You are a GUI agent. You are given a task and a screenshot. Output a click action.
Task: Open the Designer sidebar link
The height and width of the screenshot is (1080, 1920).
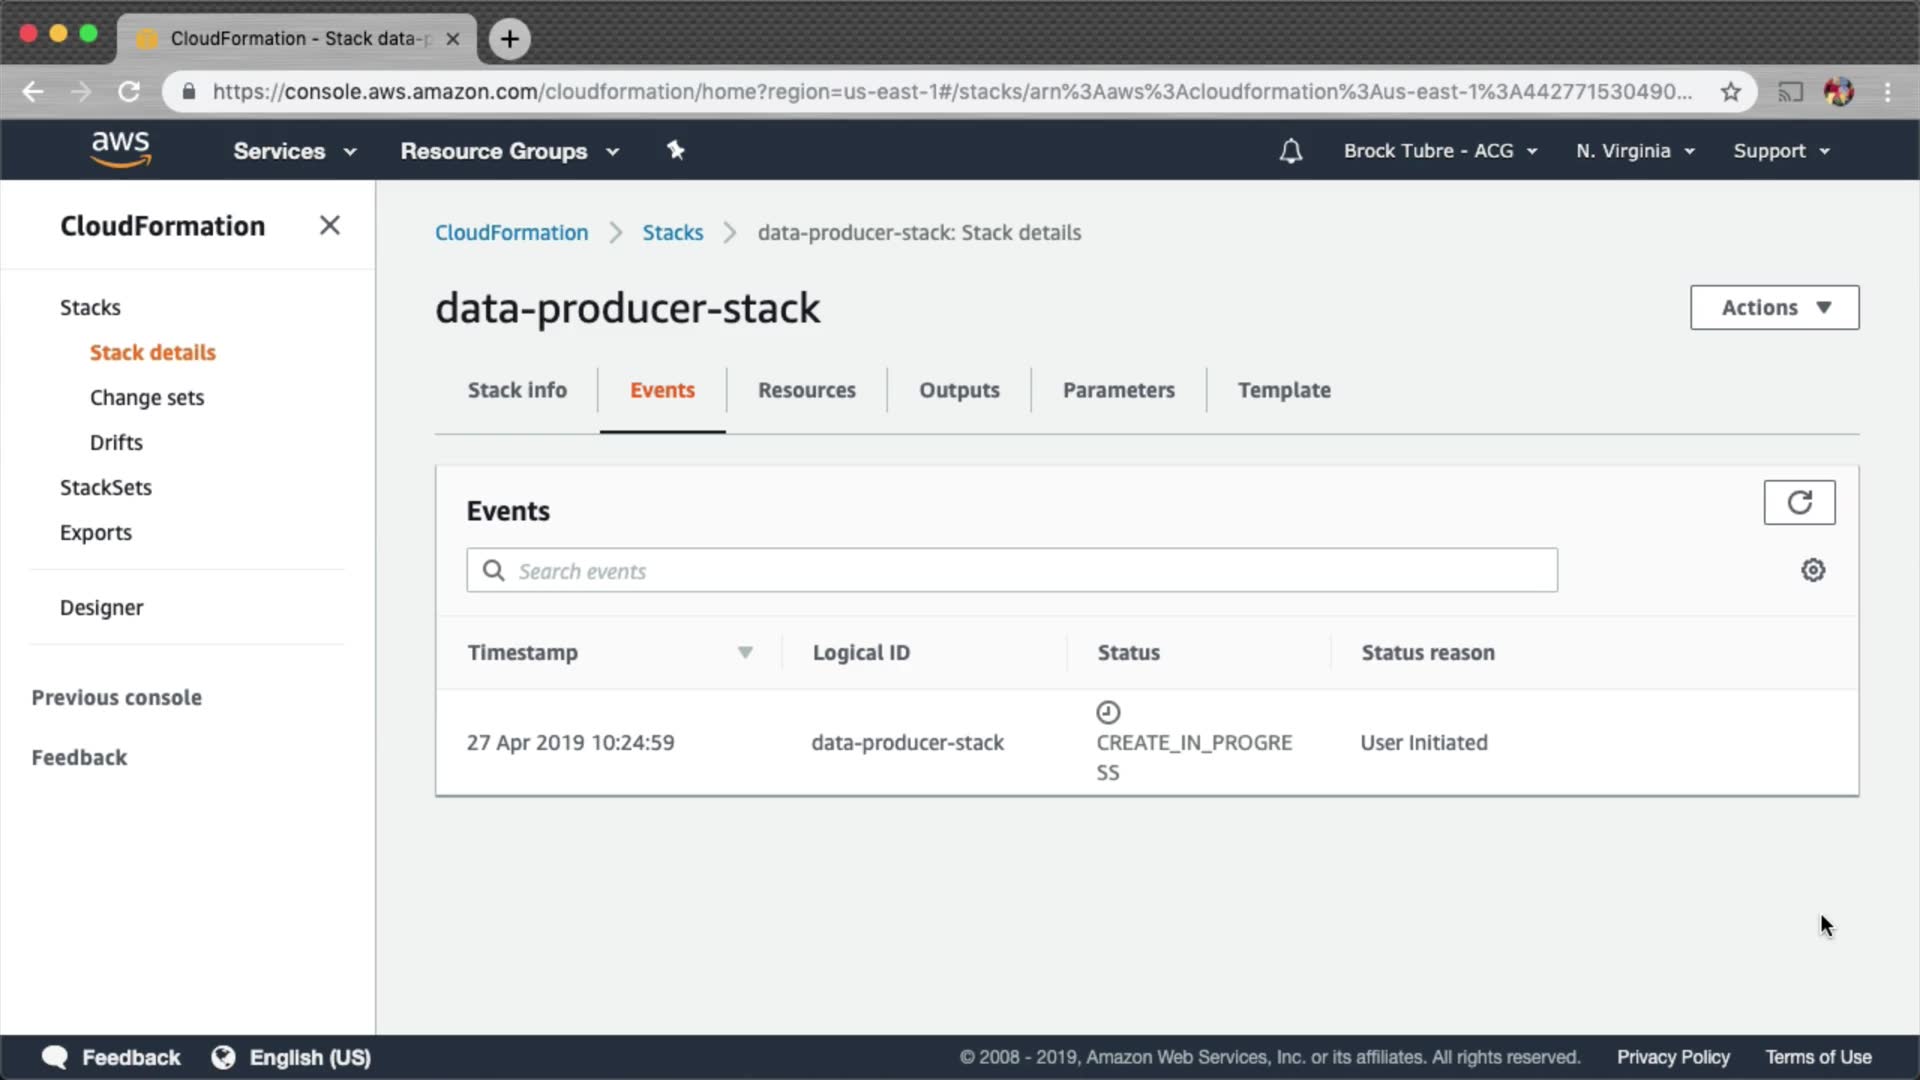click(101, 607)
